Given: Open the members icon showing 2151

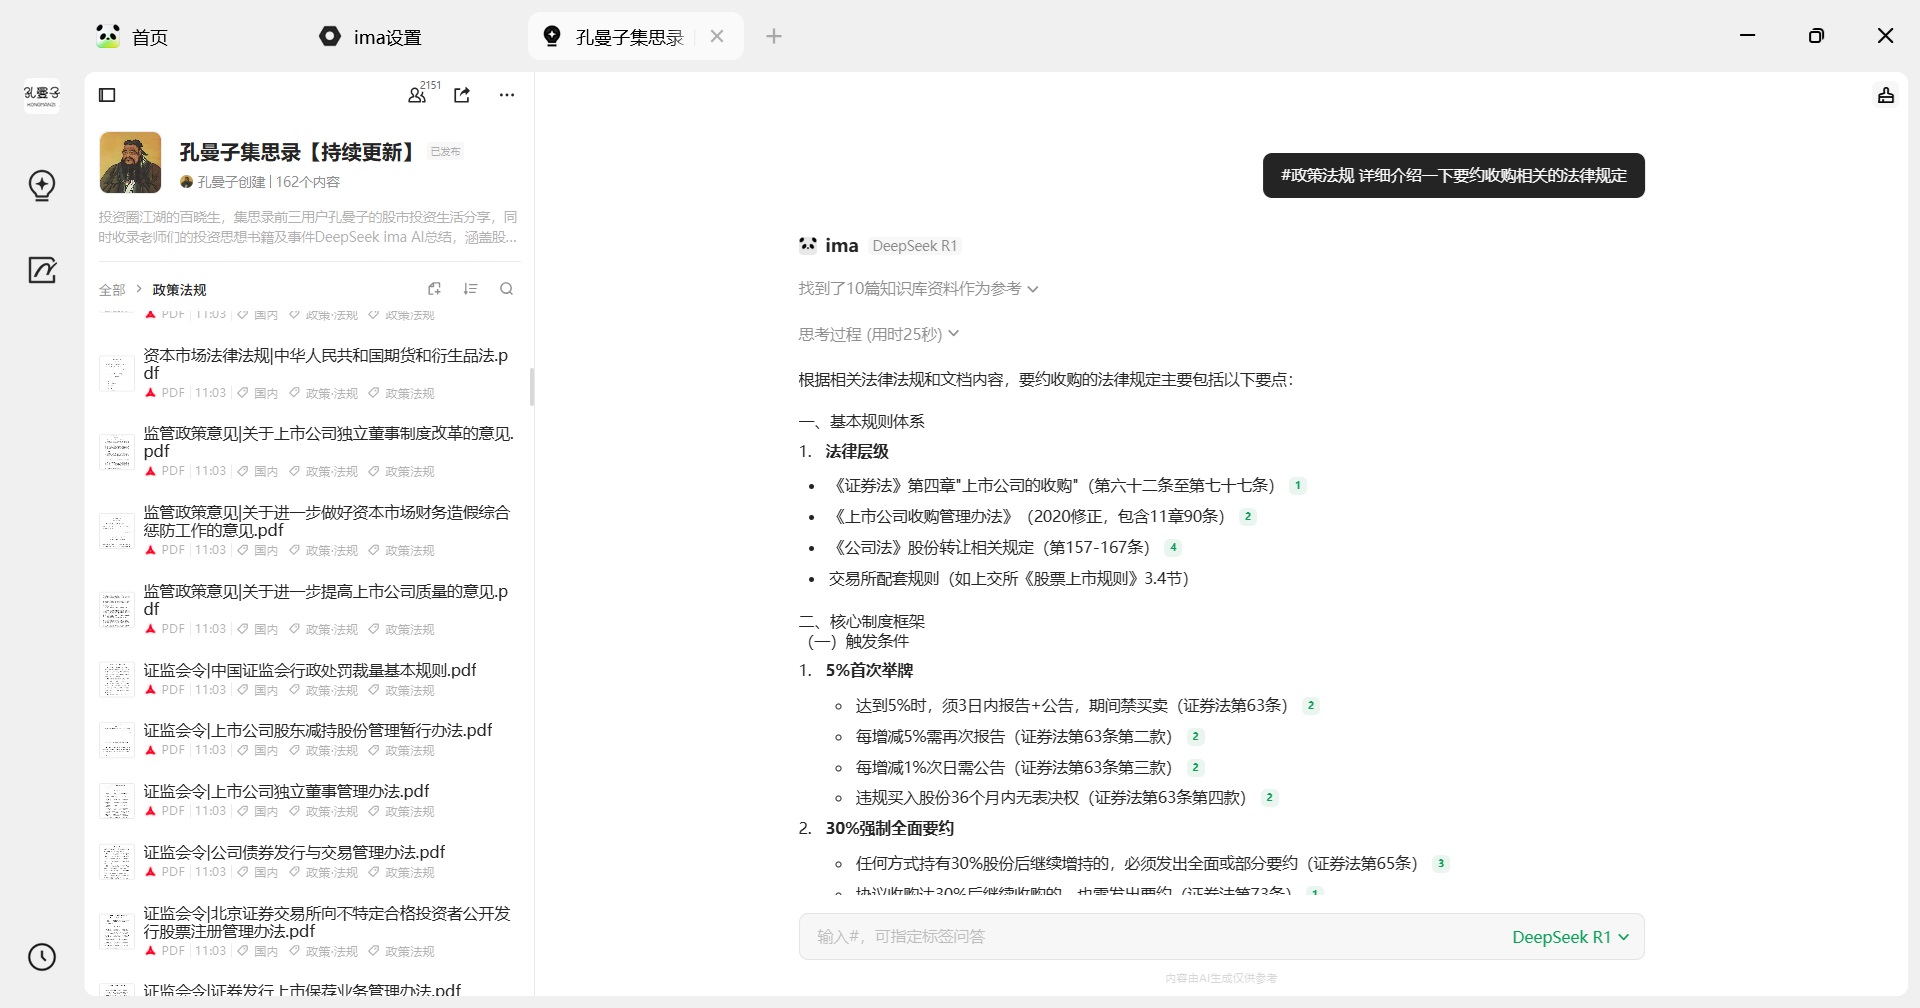Looking at the screenshot, I should pos(417,95).
